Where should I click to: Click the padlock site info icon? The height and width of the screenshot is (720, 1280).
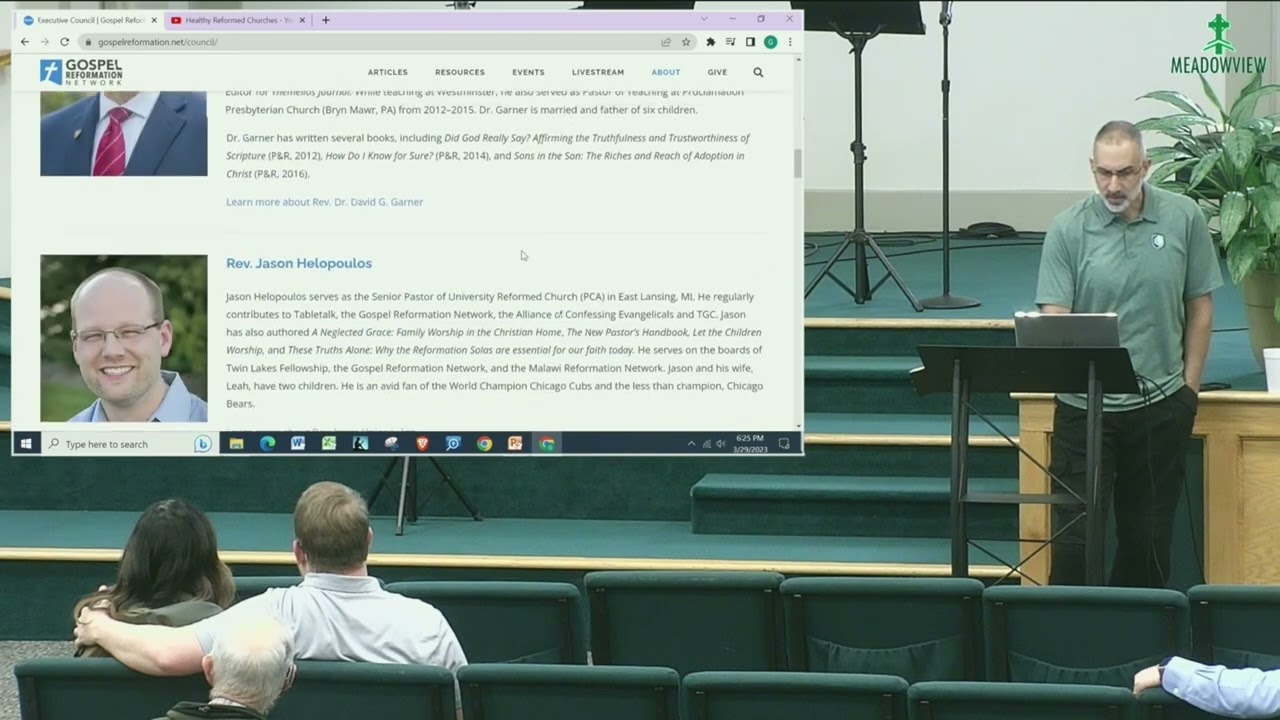[88, 42]
